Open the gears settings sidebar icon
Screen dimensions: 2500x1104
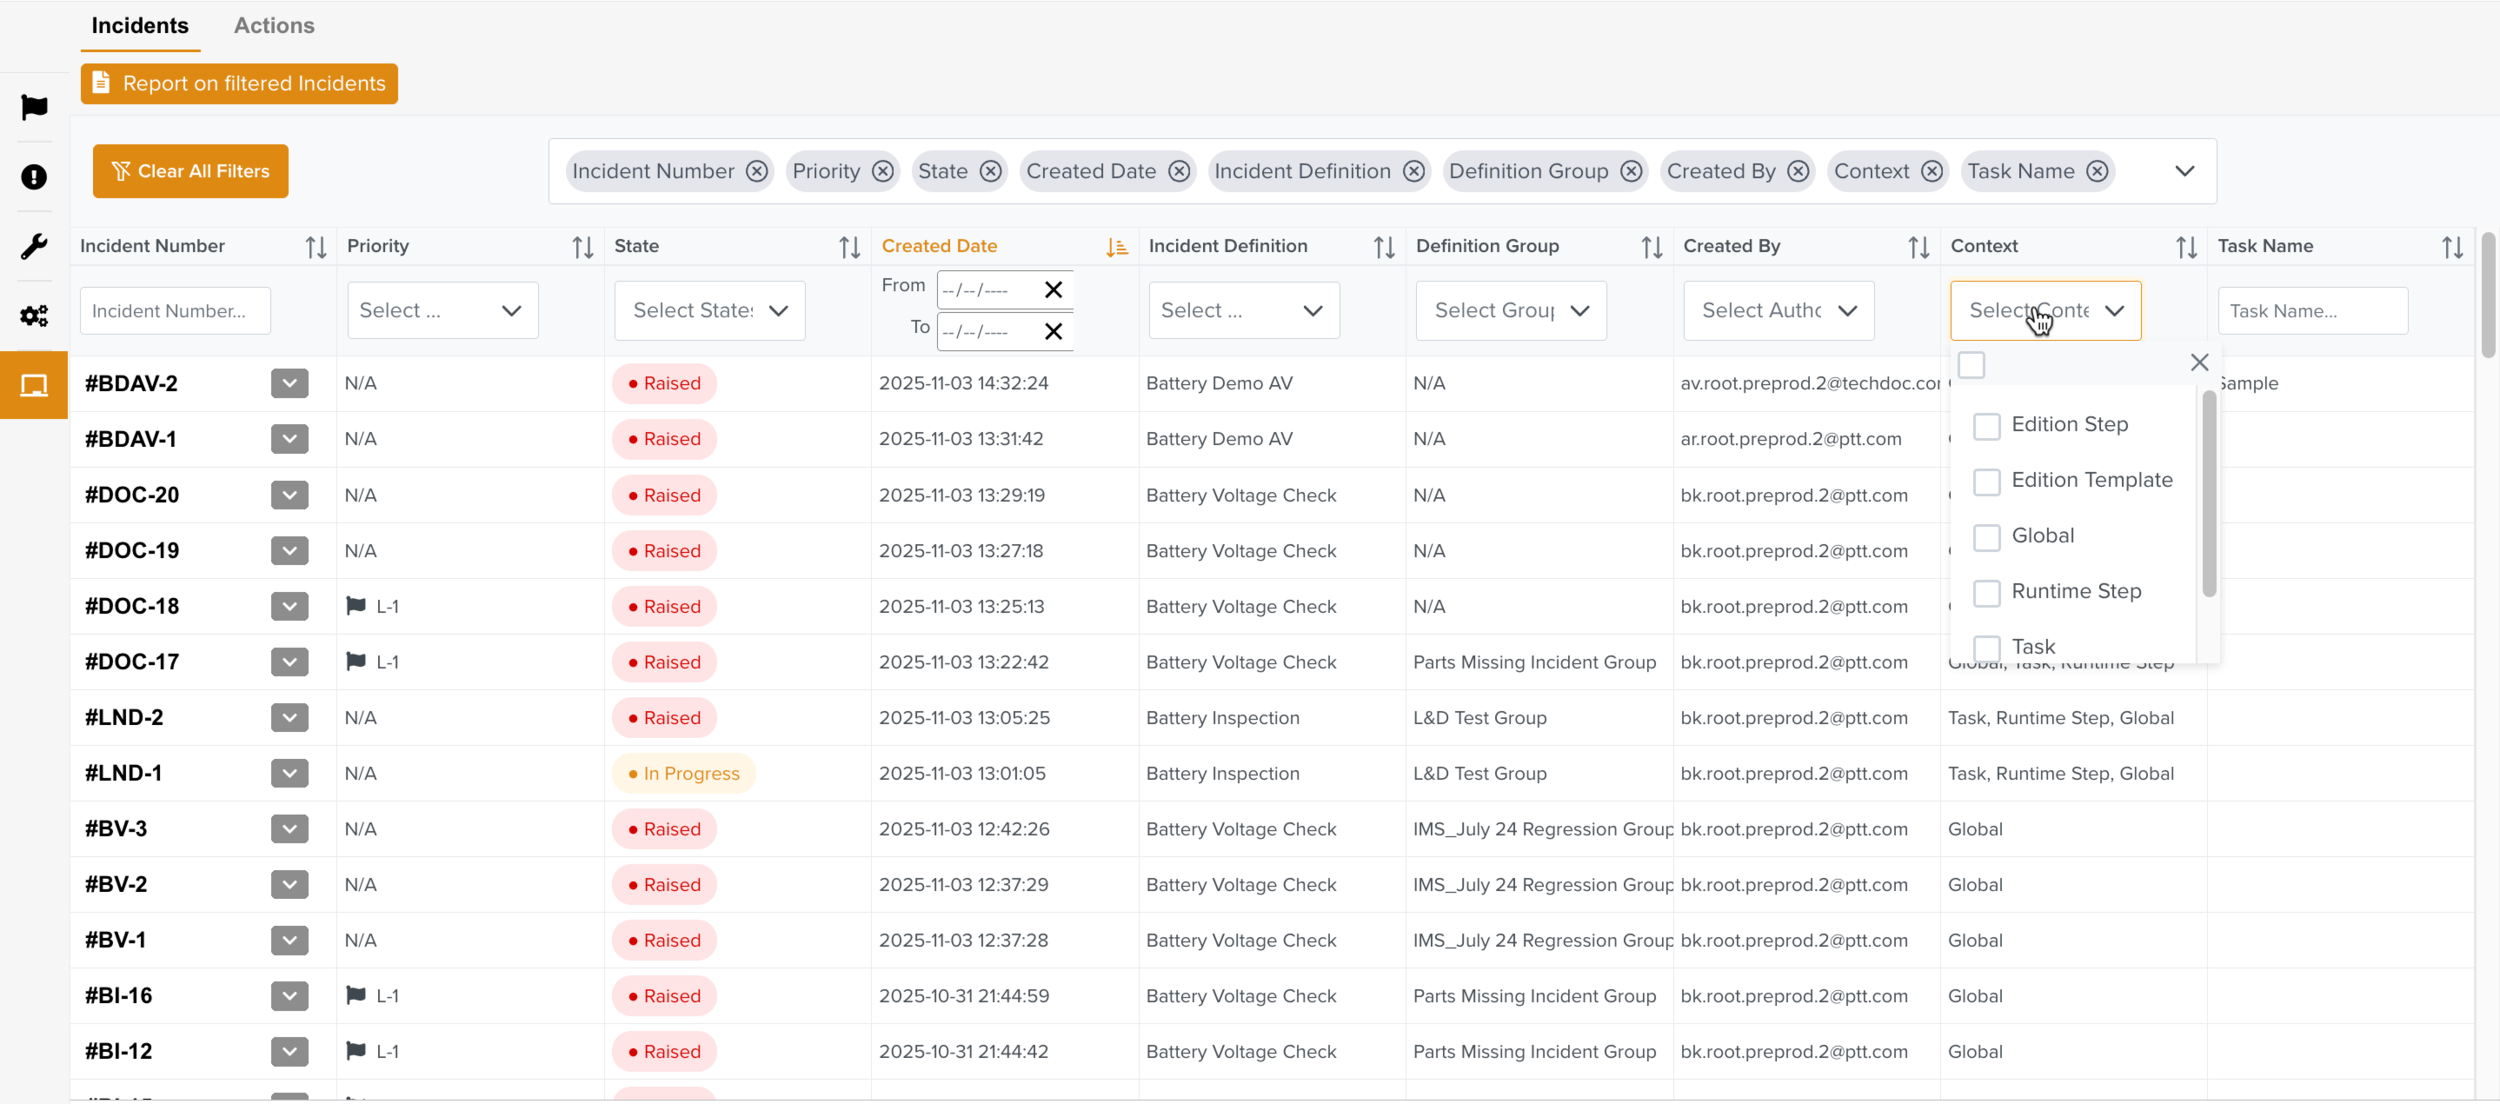(34, 316)
